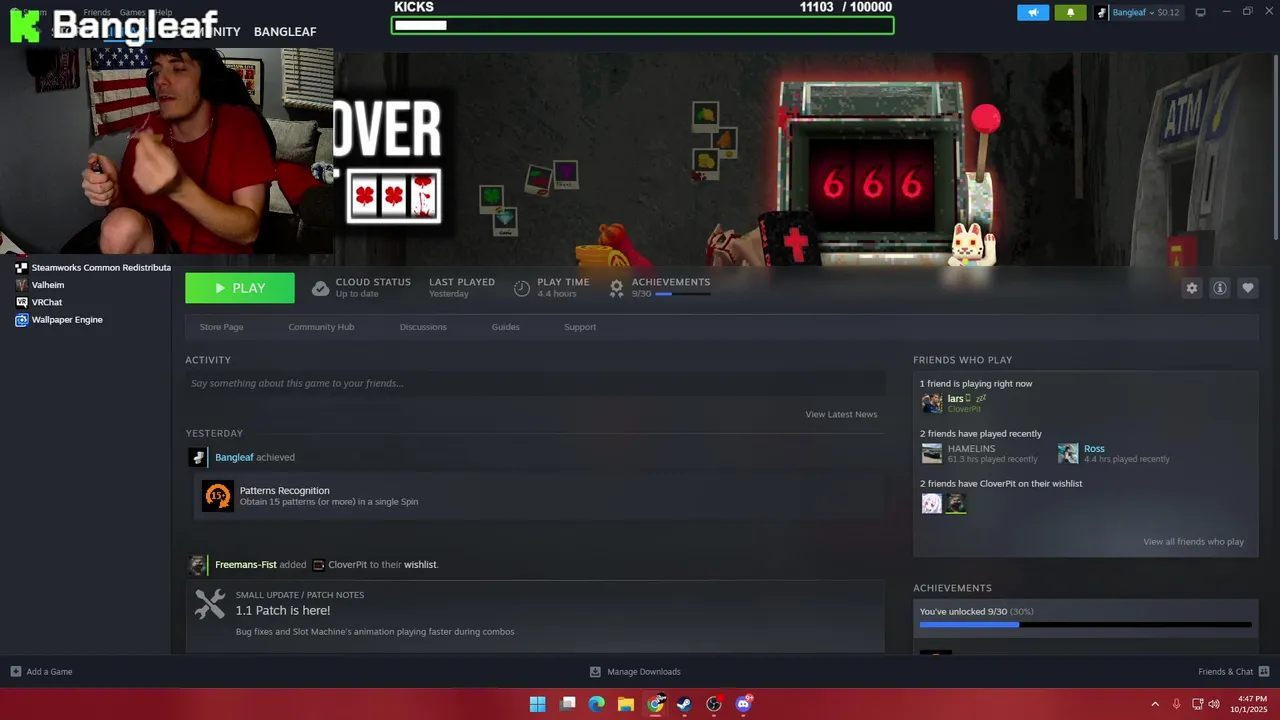Open the Patterns Recognition achievement icon
Image resolution: width=1280 pixels, height=720 pixels.
pyautogui.click(x=217, y=496)
